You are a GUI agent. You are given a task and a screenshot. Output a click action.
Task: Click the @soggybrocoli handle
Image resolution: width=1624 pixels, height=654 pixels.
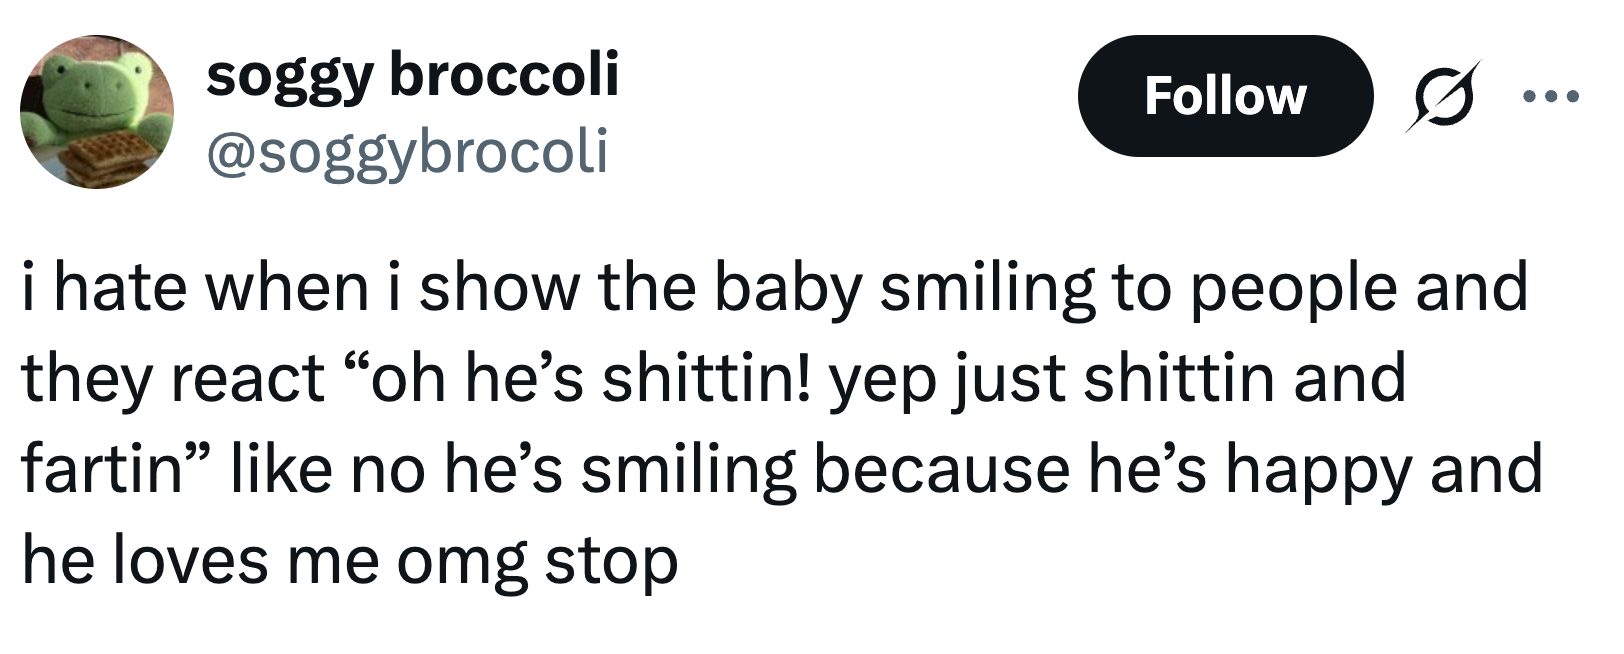tap(406, 151)
